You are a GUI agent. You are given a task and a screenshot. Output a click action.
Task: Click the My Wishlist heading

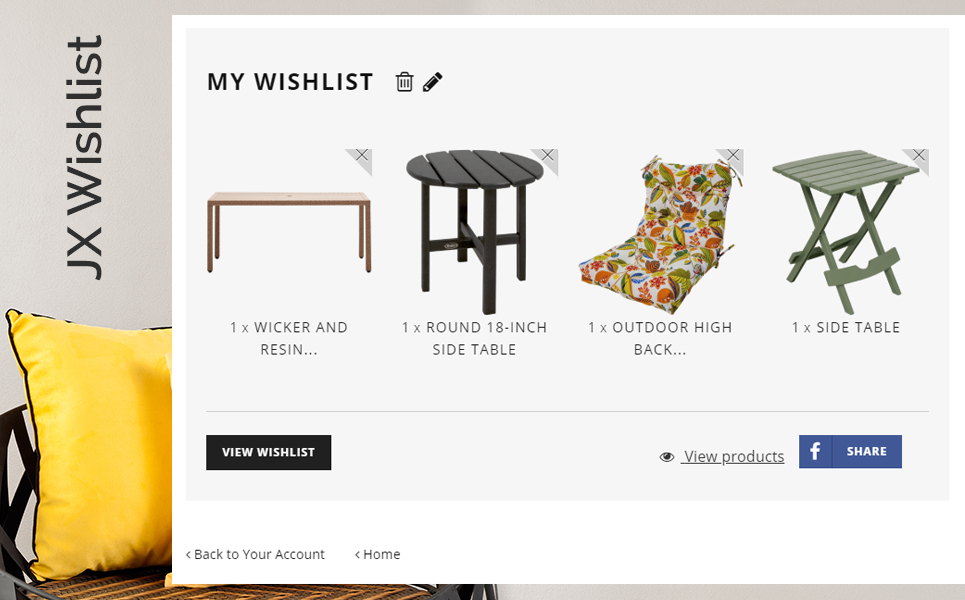click(x=290, y=82)
